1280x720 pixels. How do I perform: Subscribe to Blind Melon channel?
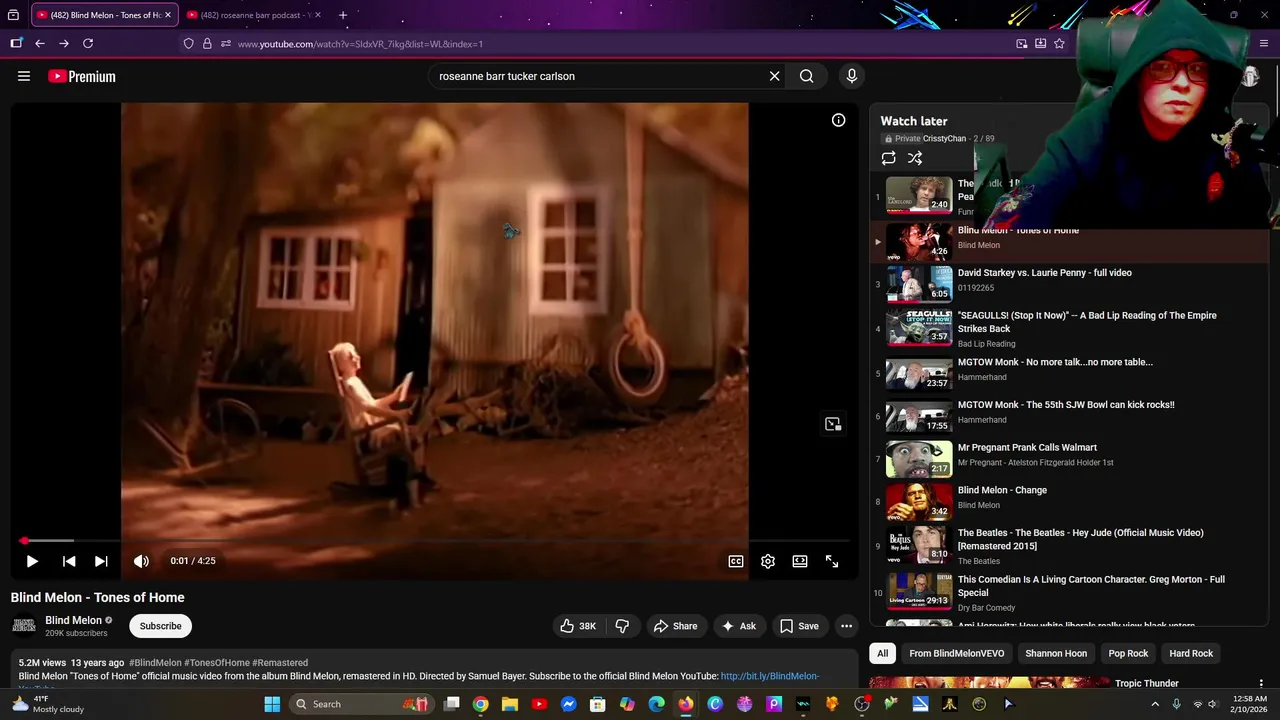click(x=160, y=626)
